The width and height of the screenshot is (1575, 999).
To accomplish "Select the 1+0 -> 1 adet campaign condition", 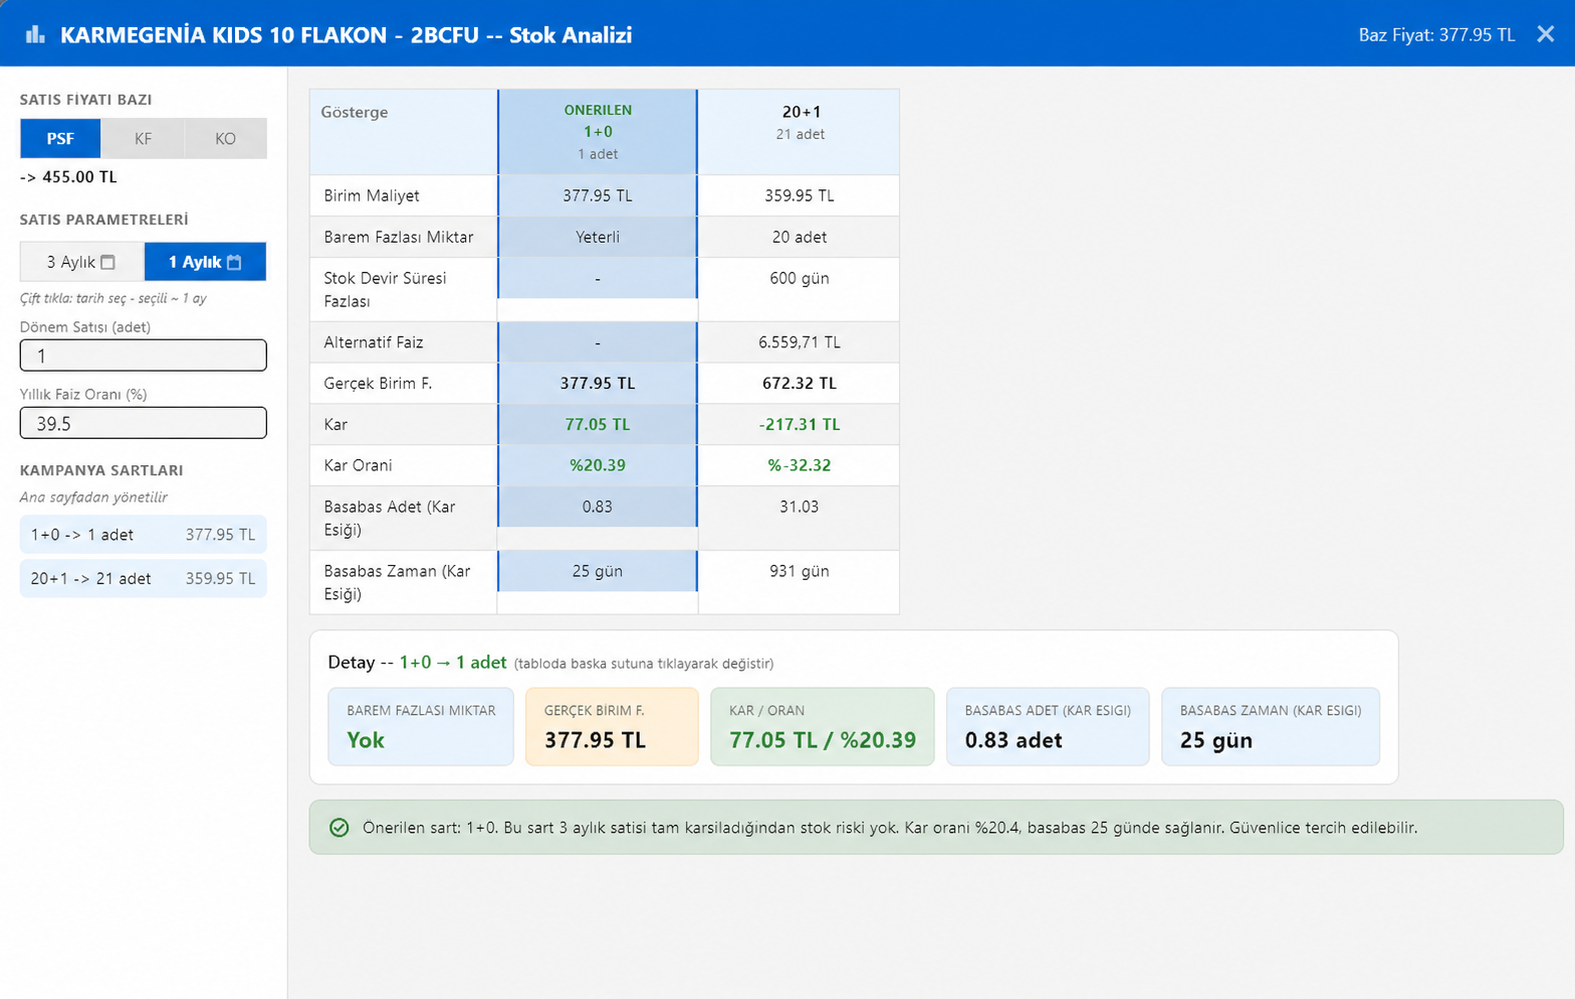I will (143, 534).
